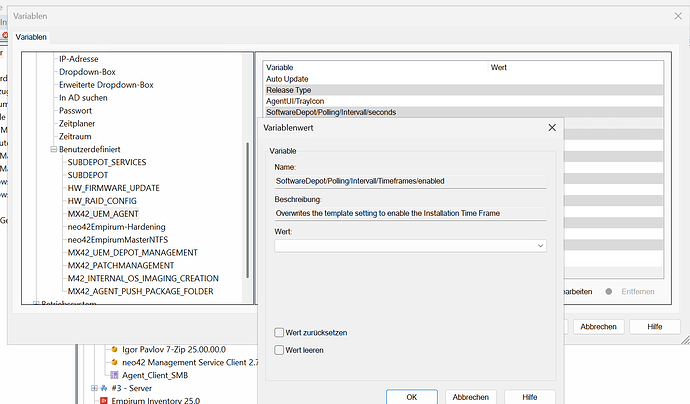Open the Wert dropdown list
690x404 pixels.
click(x=540, y=245)
